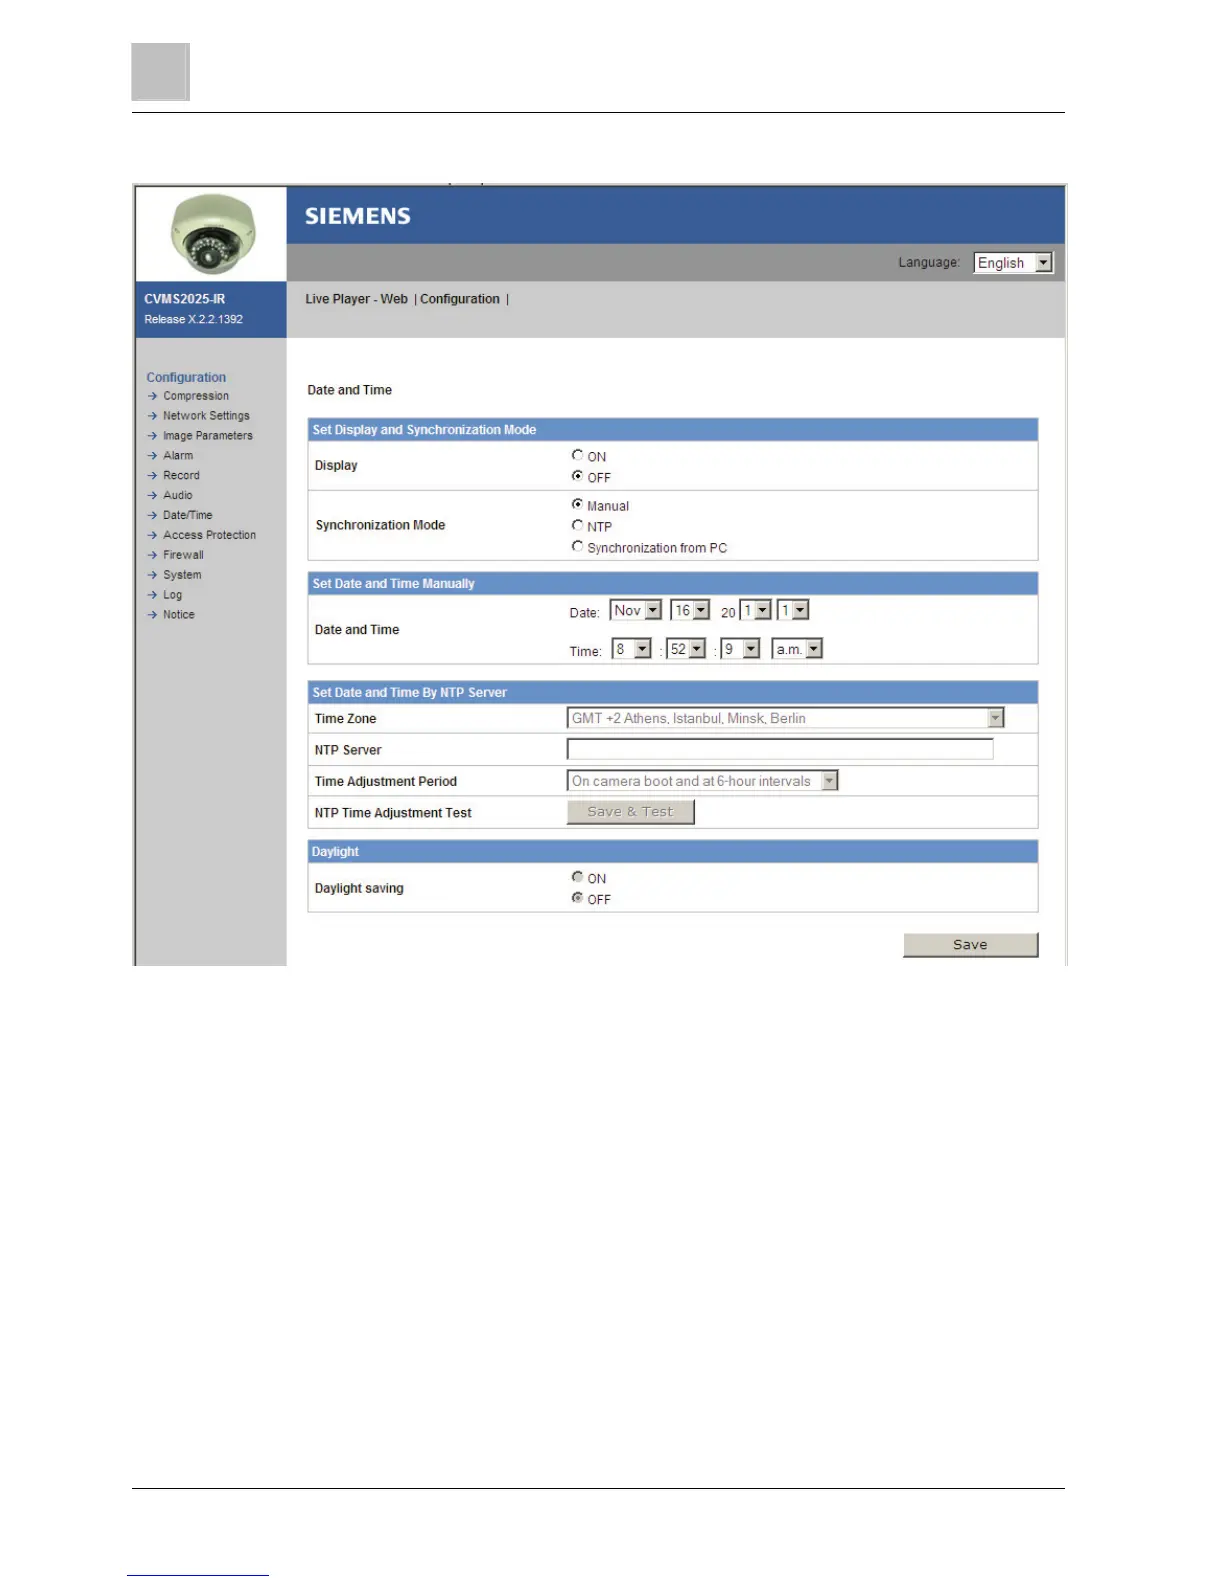Open the Time Zone dropdown
This screenshot has height=1584, width=1224.
click(785, 718)
